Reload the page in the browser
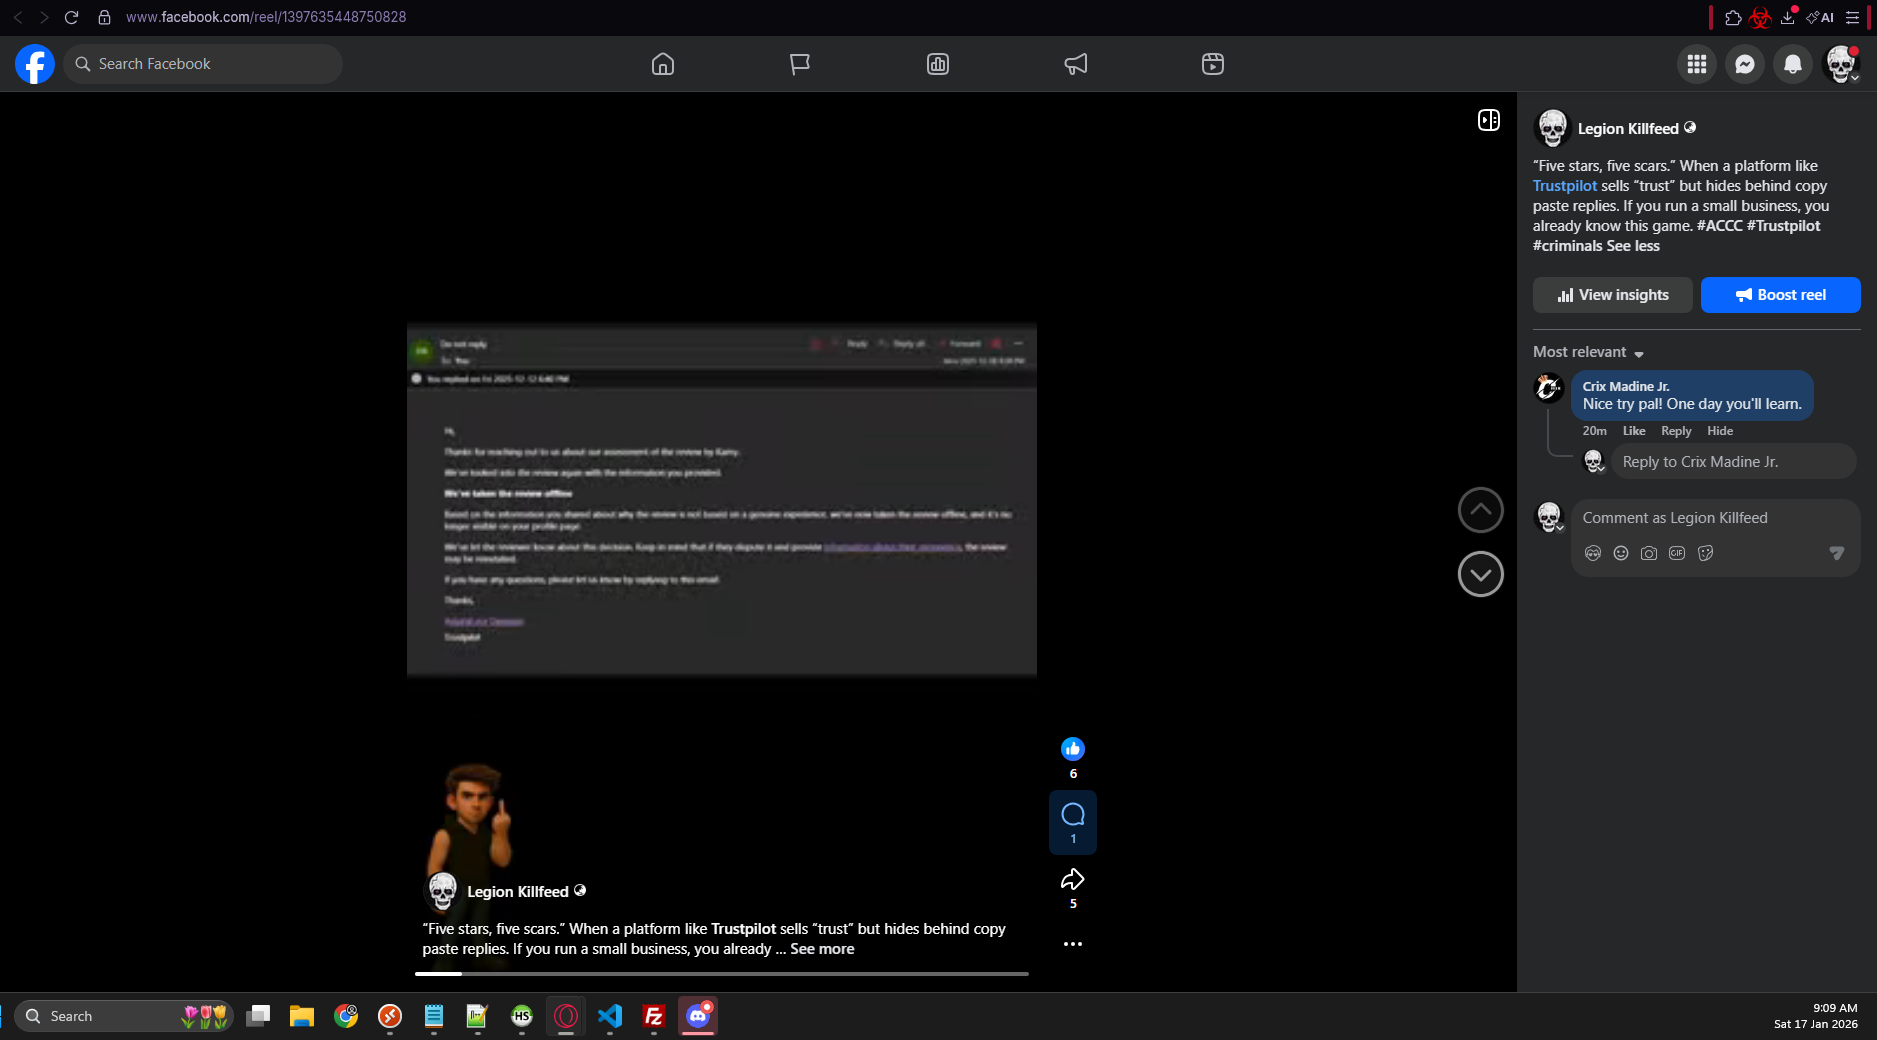The width and height of the screenshot is (1877, 1040). tap(71, 17)
